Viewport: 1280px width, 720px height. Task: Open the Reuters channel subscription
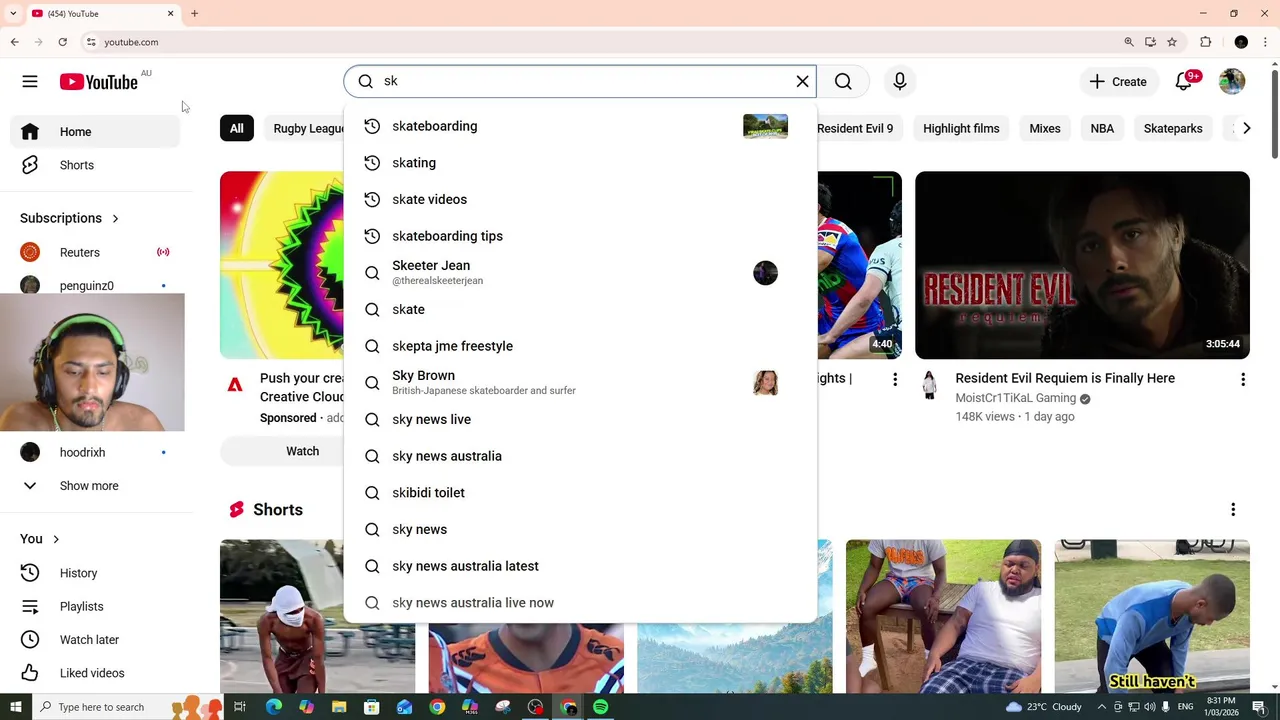(x=96, y=252)
